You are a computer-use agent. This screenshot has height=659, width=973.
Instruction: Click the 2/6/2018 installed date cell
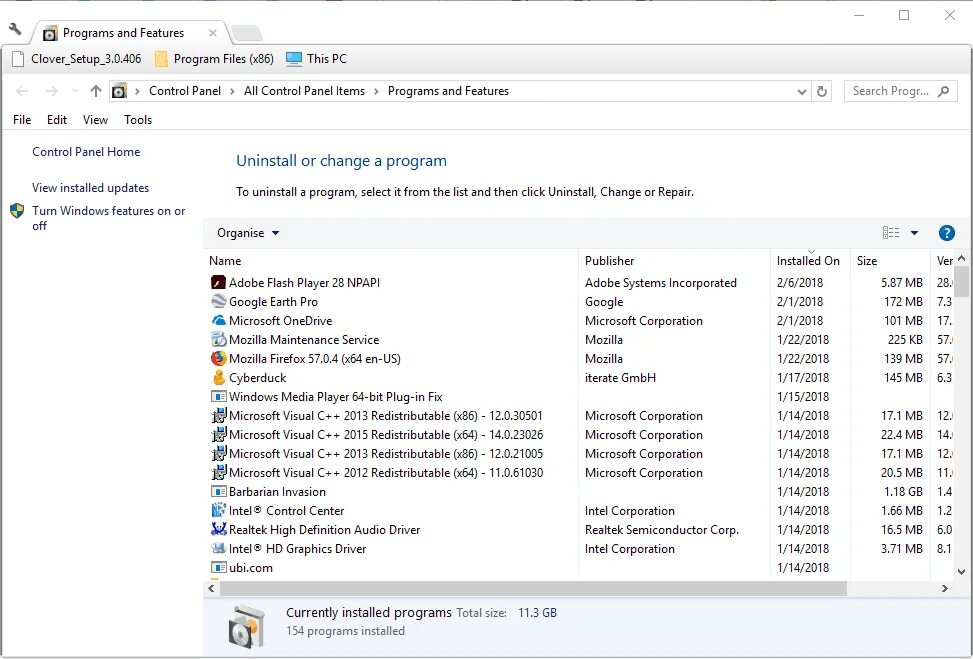coord(800,282)
